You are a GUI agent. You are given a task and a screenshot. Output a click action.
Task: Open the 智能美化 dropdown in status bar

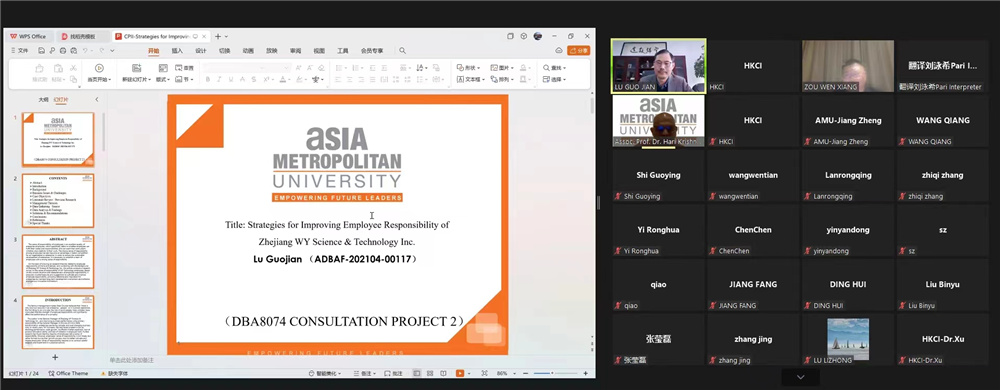(339, 373)
